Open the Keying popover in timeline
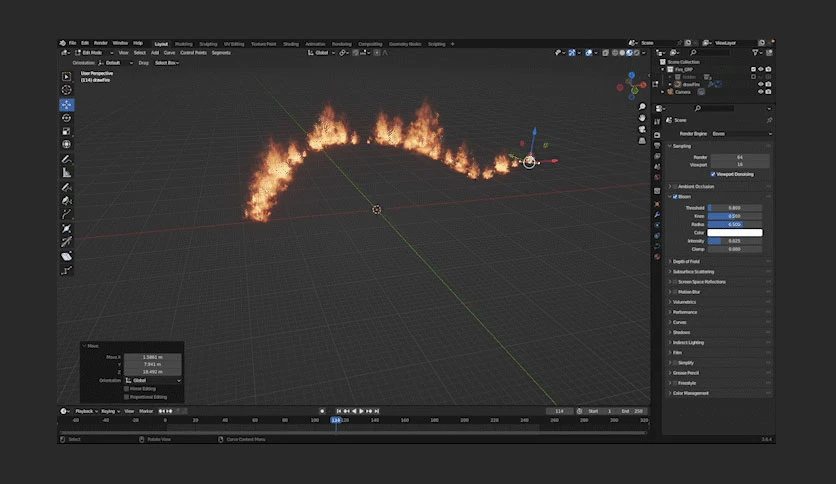Viewport: 836px width, 484px height. point(110,412)
